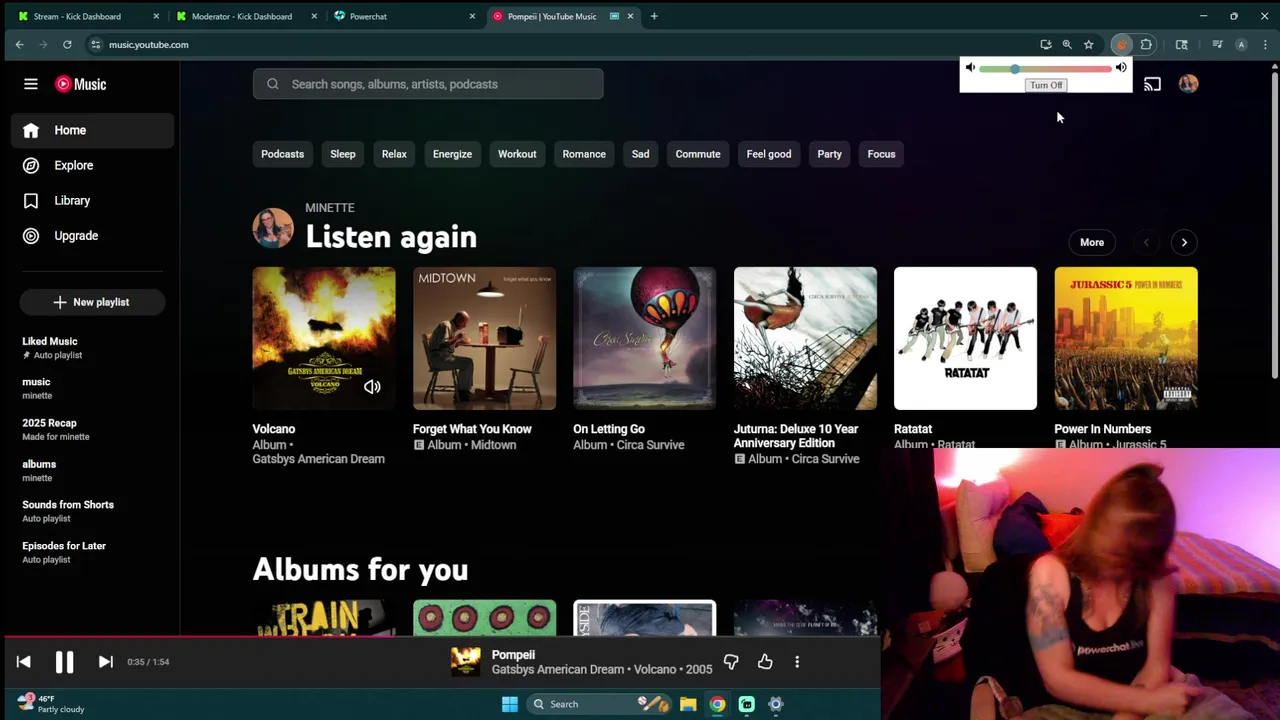Select the Feel good chip
The height and width of the screenshot is (720, 1280).
[769, 154]
